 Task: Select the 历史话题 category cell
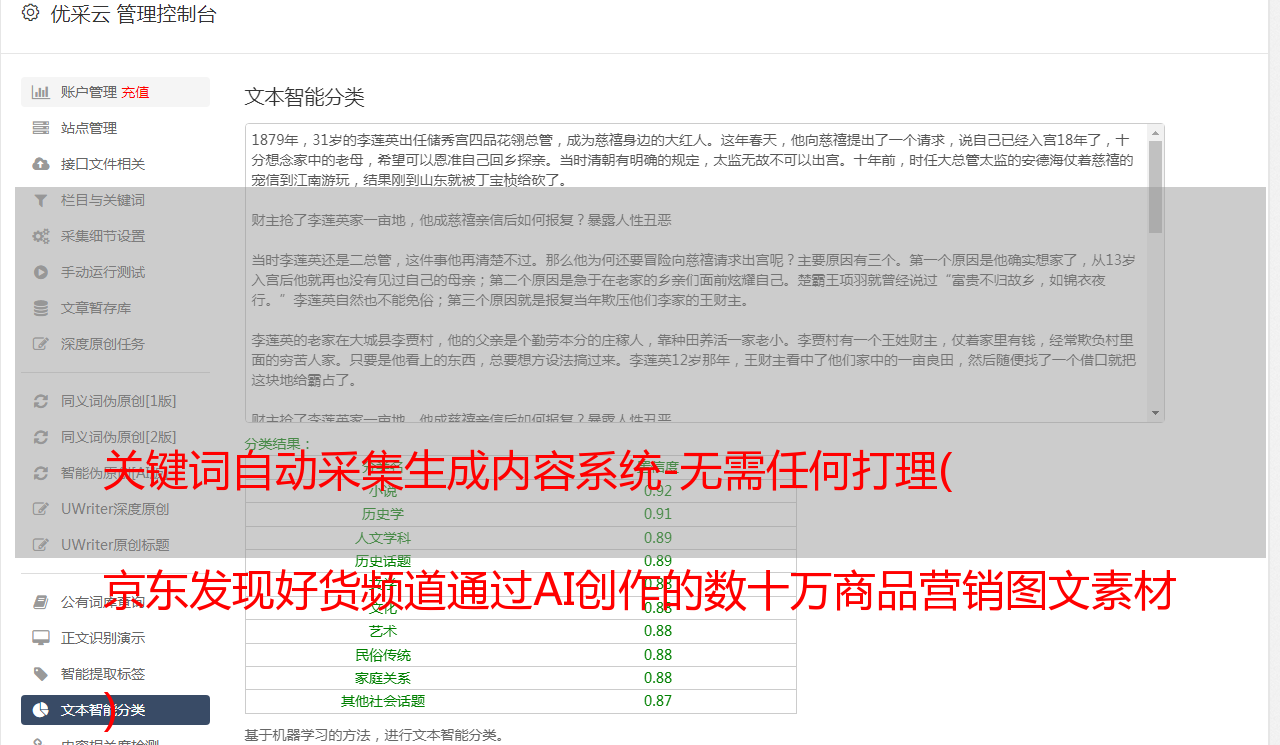point(383,561)
